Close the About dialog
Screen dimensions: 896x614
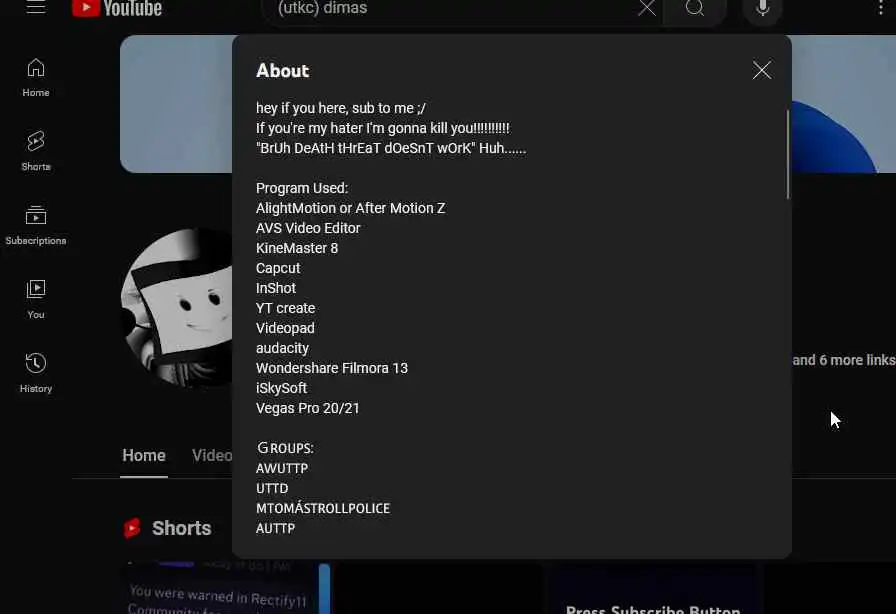(762, 70)
